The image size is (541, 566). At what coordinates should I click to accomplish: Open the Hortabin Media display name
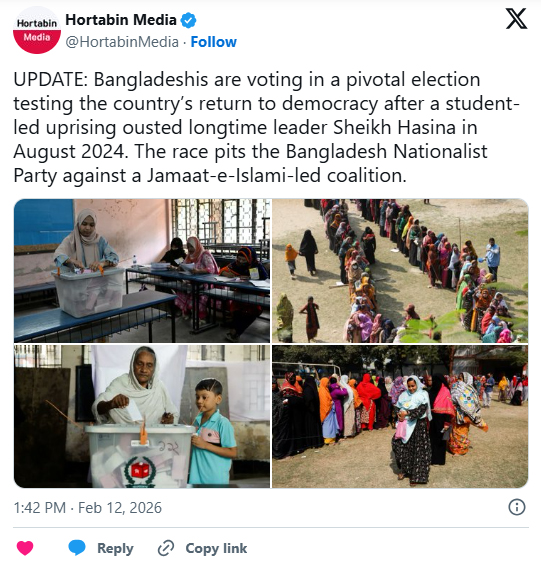(121, 20)
